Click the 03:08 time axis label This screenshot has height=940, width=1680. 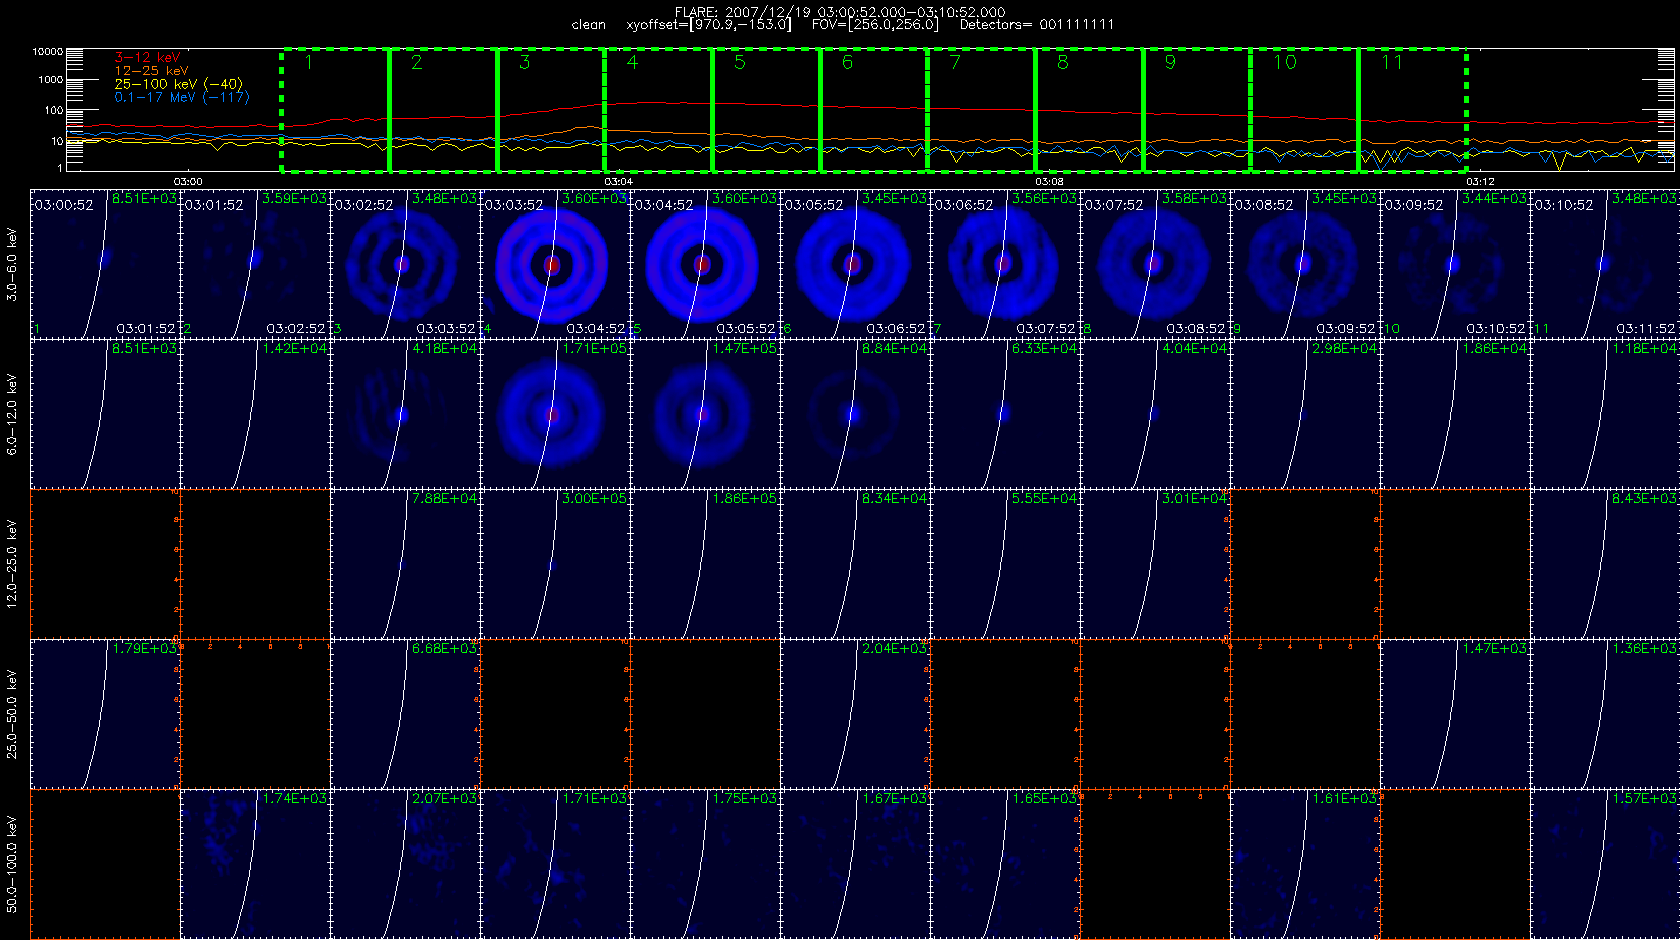pos(1049,181)
